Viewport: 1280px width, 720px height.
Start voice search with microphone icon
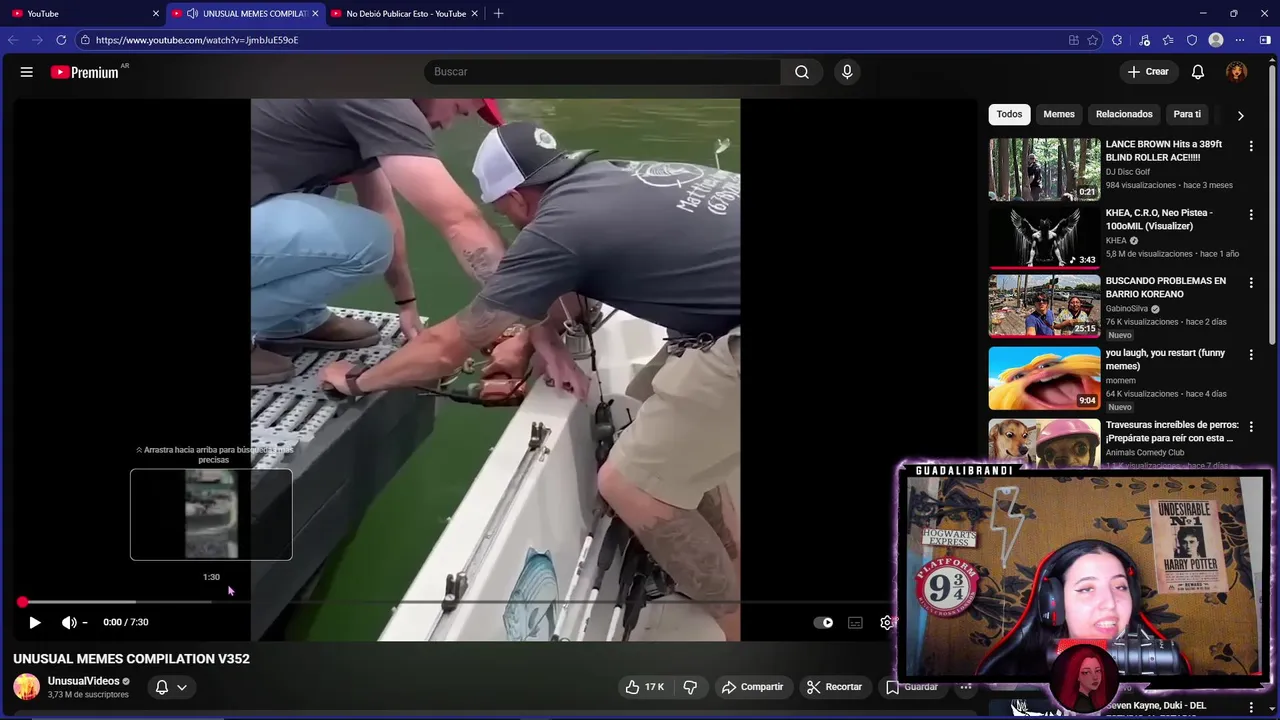(x=847, y=72)
